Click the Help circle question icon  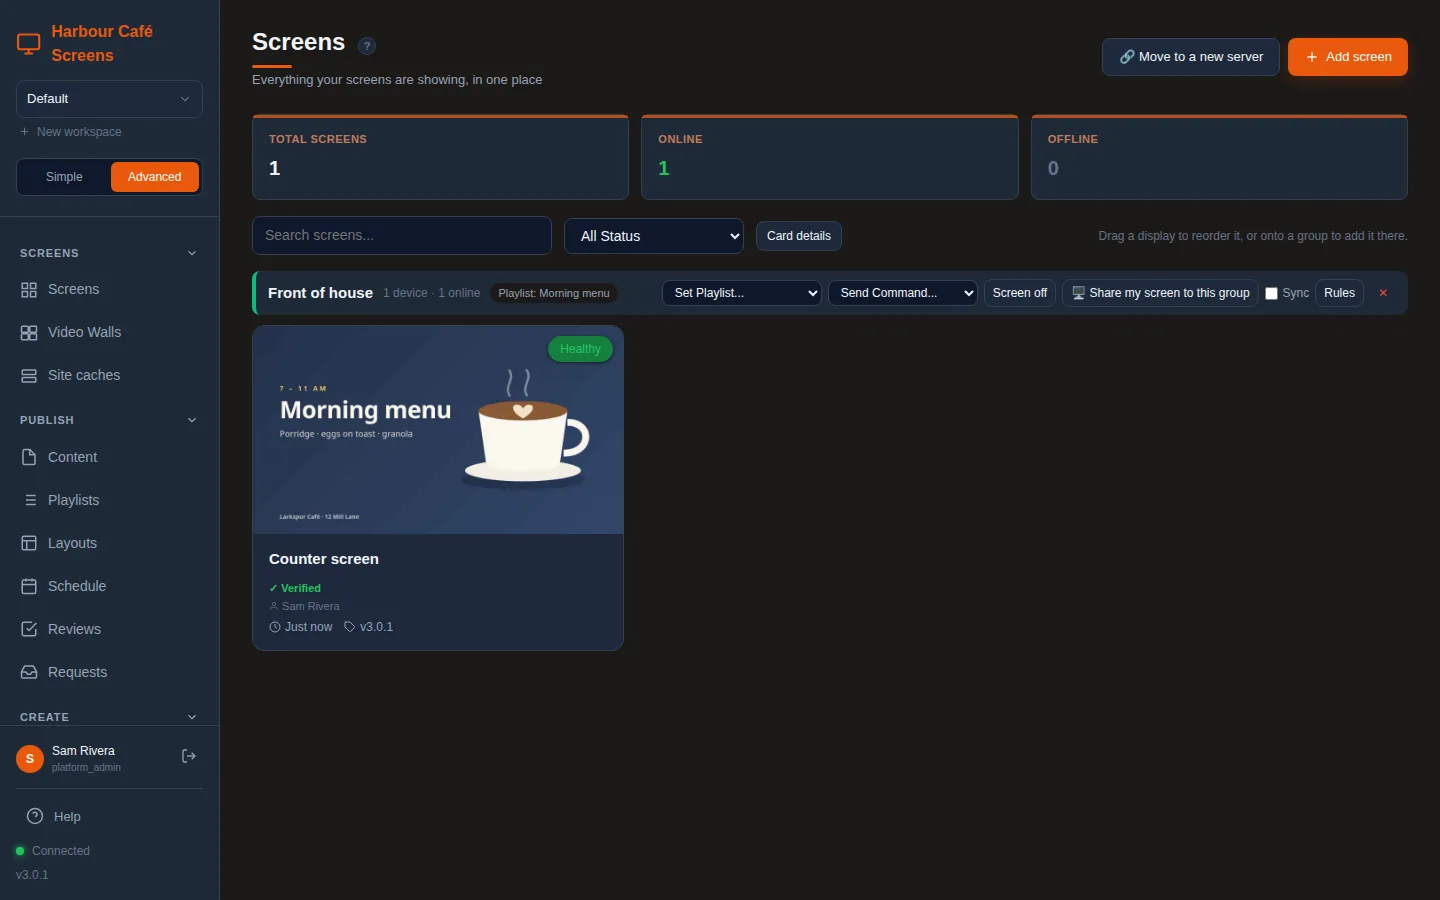[x=35, y=816]
